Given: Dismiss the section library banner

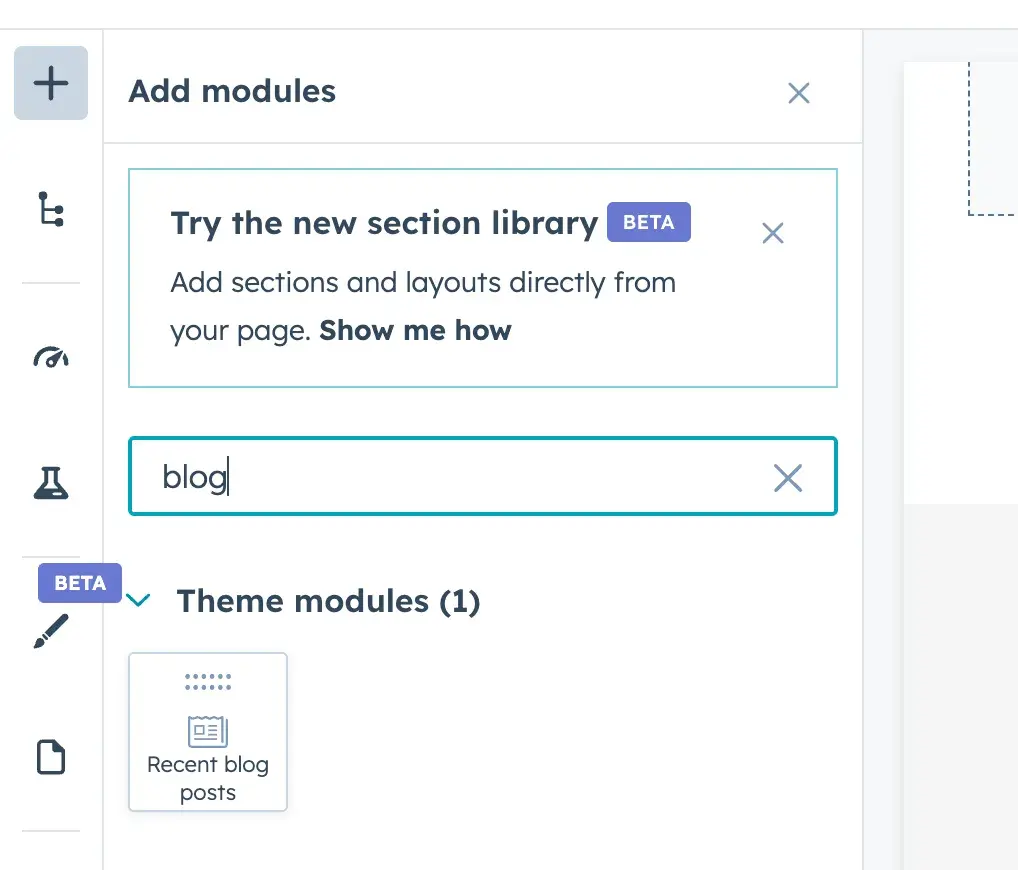Looking at the screenshot, I should pyautogui.click(x=772, y=233).
